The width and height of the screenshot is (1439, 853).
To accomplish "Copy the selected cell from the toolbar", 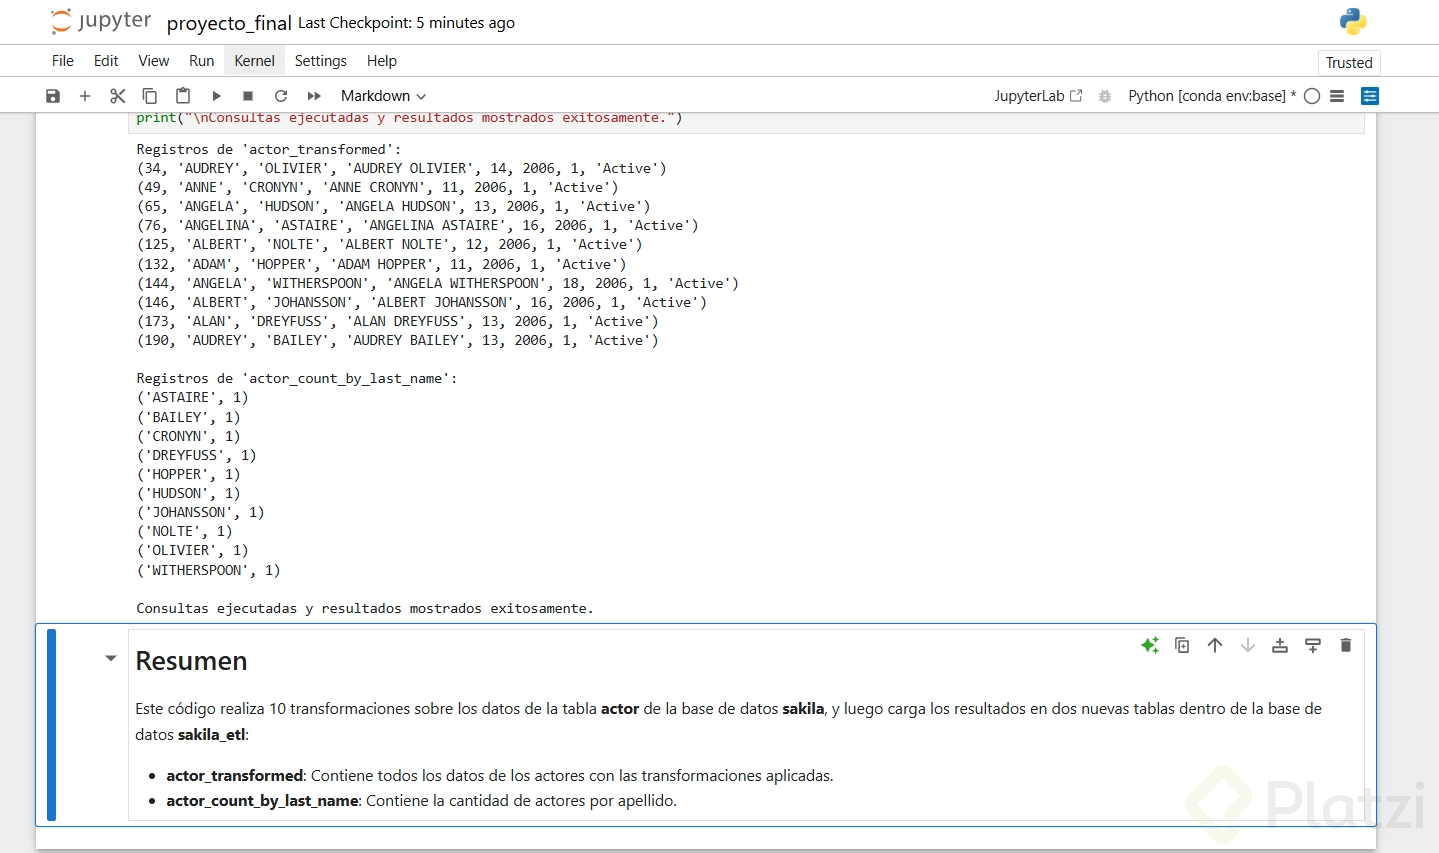I will (x=150, y=96).
